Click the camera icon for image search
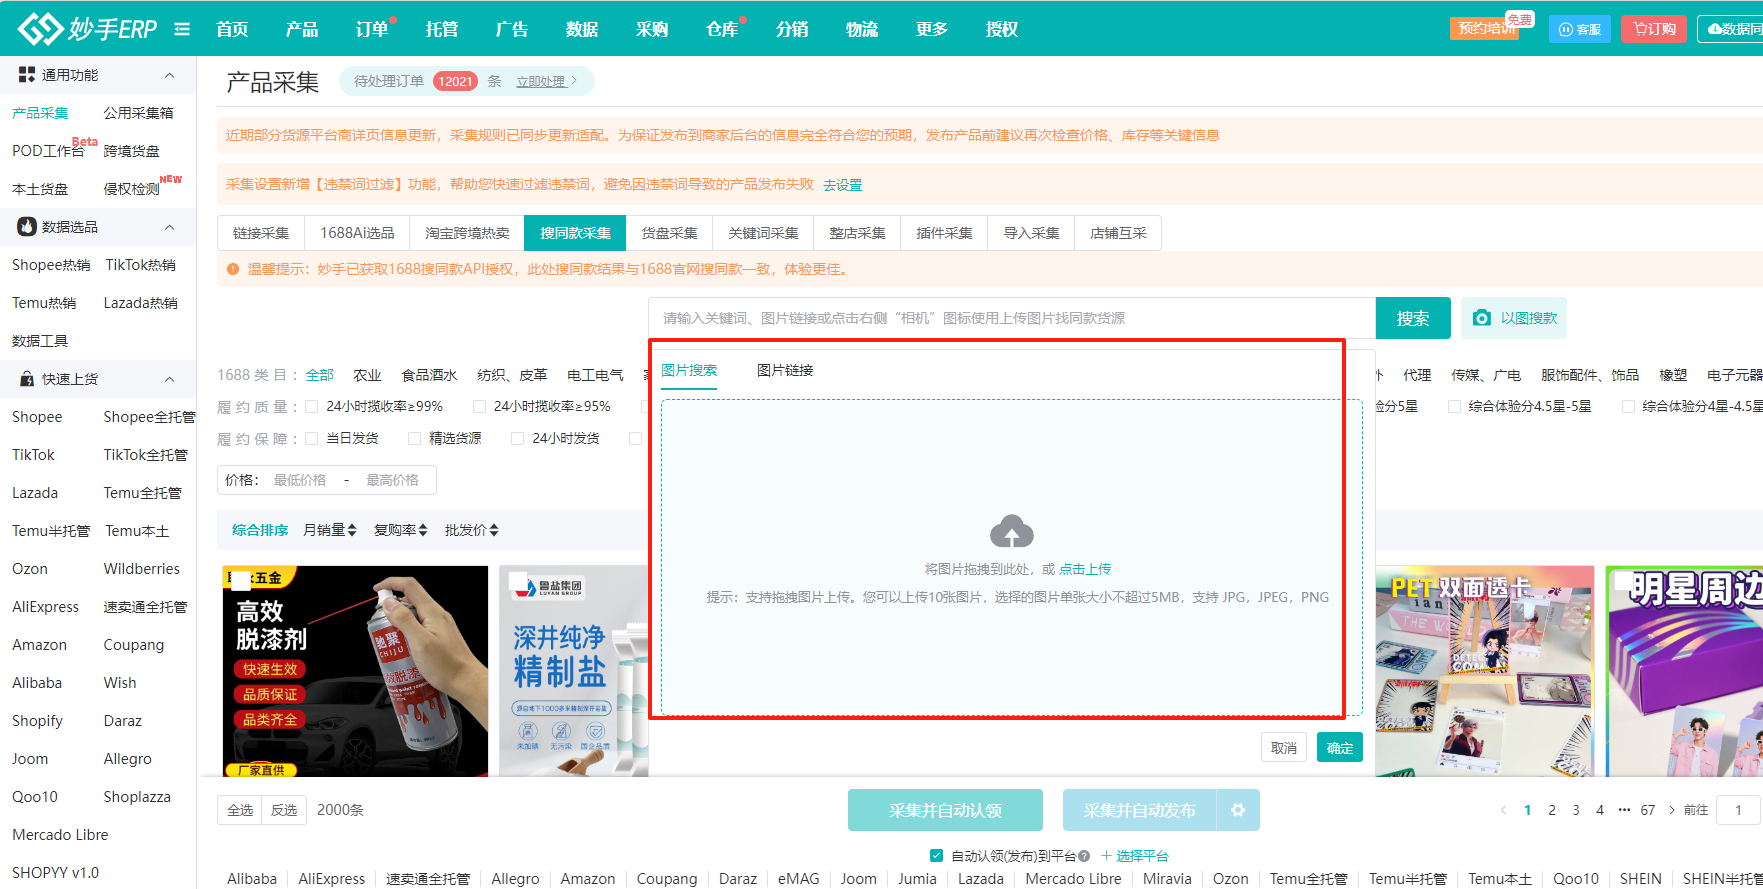Screen dimensions: 1763x889 [x=1482, y=318]
